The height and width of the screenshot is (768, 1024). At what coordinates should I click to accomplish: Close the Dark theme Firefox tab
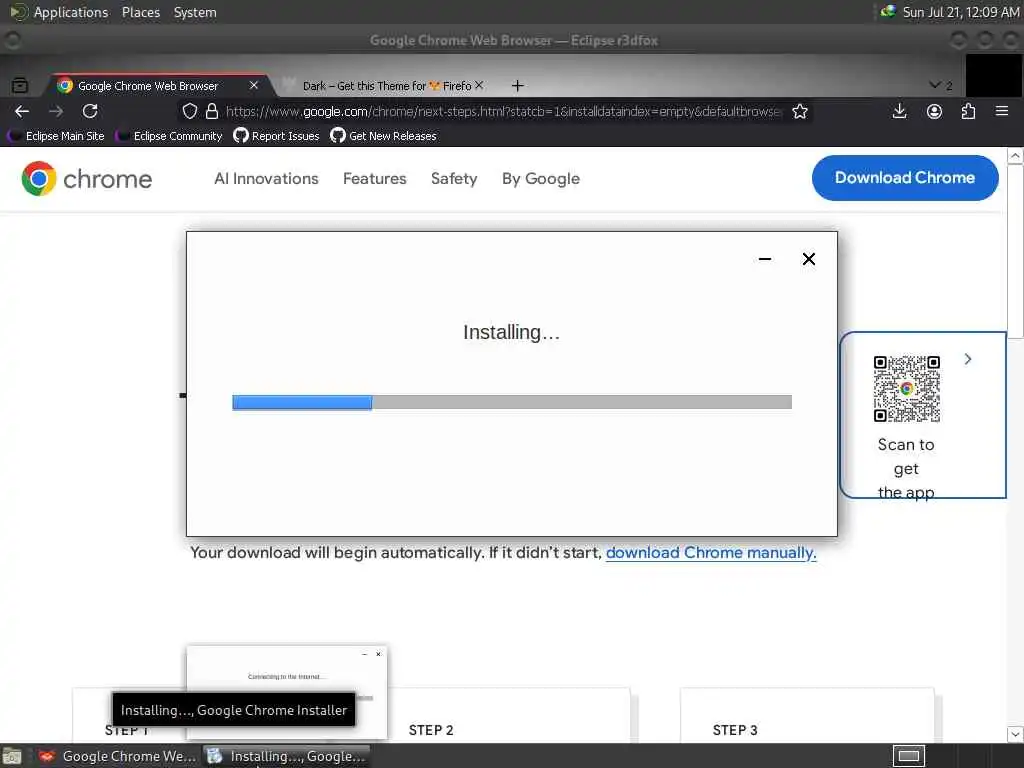click(x=479, y=86)
